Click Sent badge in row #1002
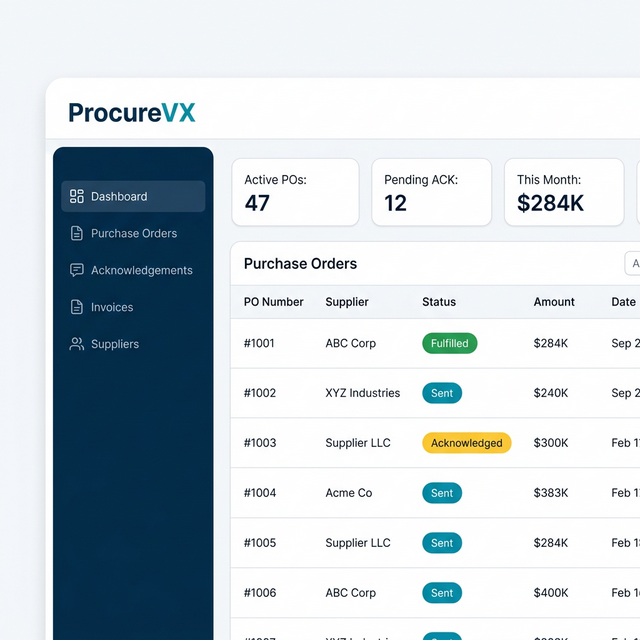The width and height of the screenshot is (640, 640). pyautogui.click(x=442, y=393)
